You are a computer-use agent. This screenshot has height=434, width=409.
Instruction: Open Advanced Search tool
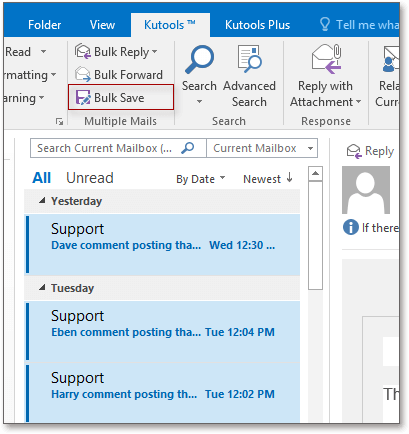click(249, 77)
